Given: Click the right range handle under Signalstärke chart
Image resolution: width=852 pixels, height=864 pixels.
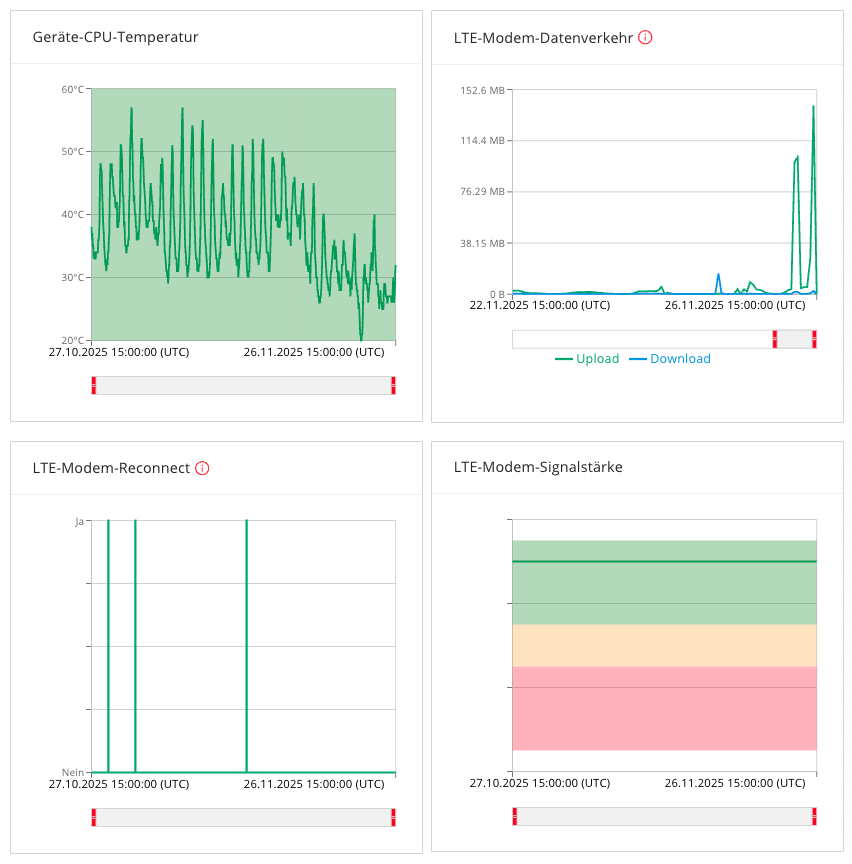Looking at the screenshot, I should tap(815, 816).
